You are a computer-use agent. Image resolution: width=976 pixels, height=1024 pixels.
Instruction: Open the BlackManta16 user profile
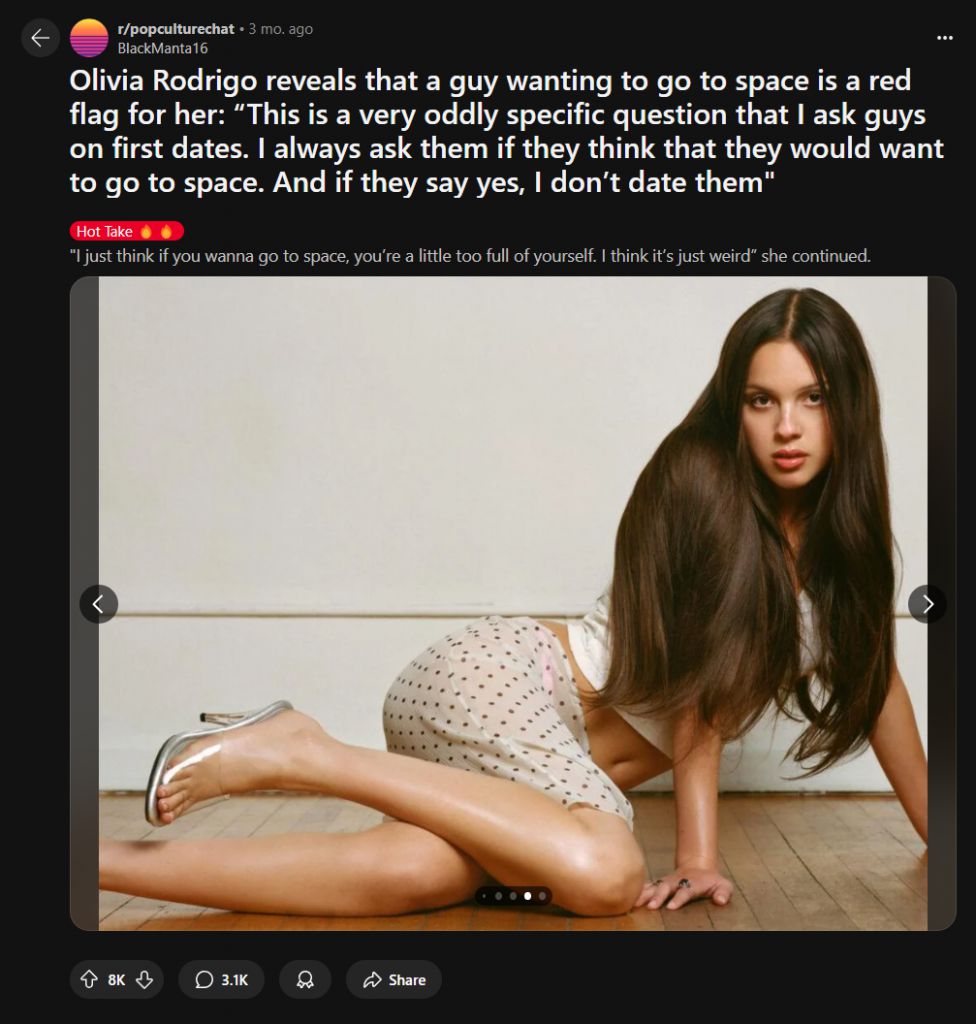162,48
